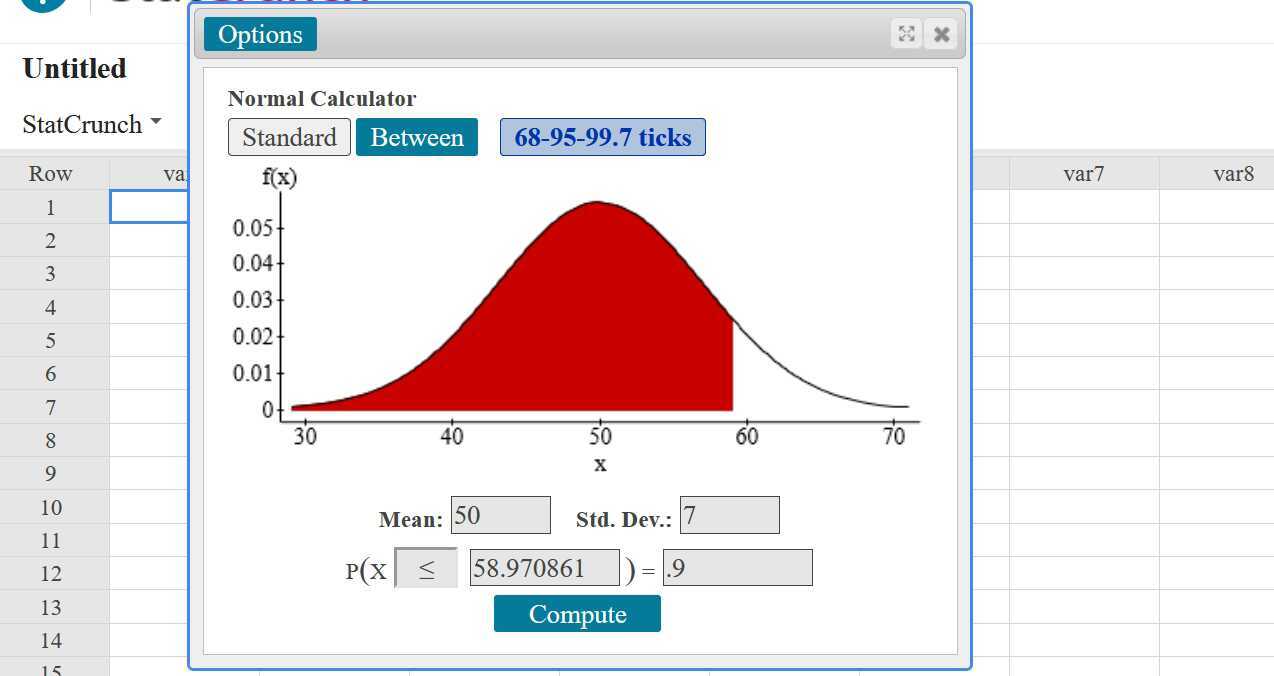Click the var7 column header

coord(1083,173)
